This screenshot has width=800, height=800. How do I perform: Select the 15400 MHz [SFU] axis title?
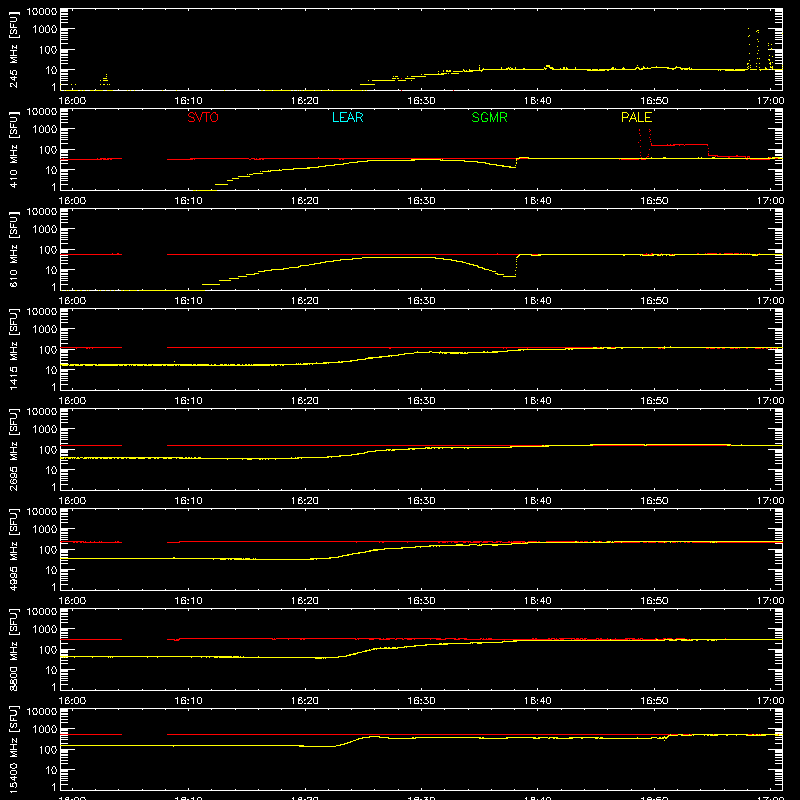point(13,749)
